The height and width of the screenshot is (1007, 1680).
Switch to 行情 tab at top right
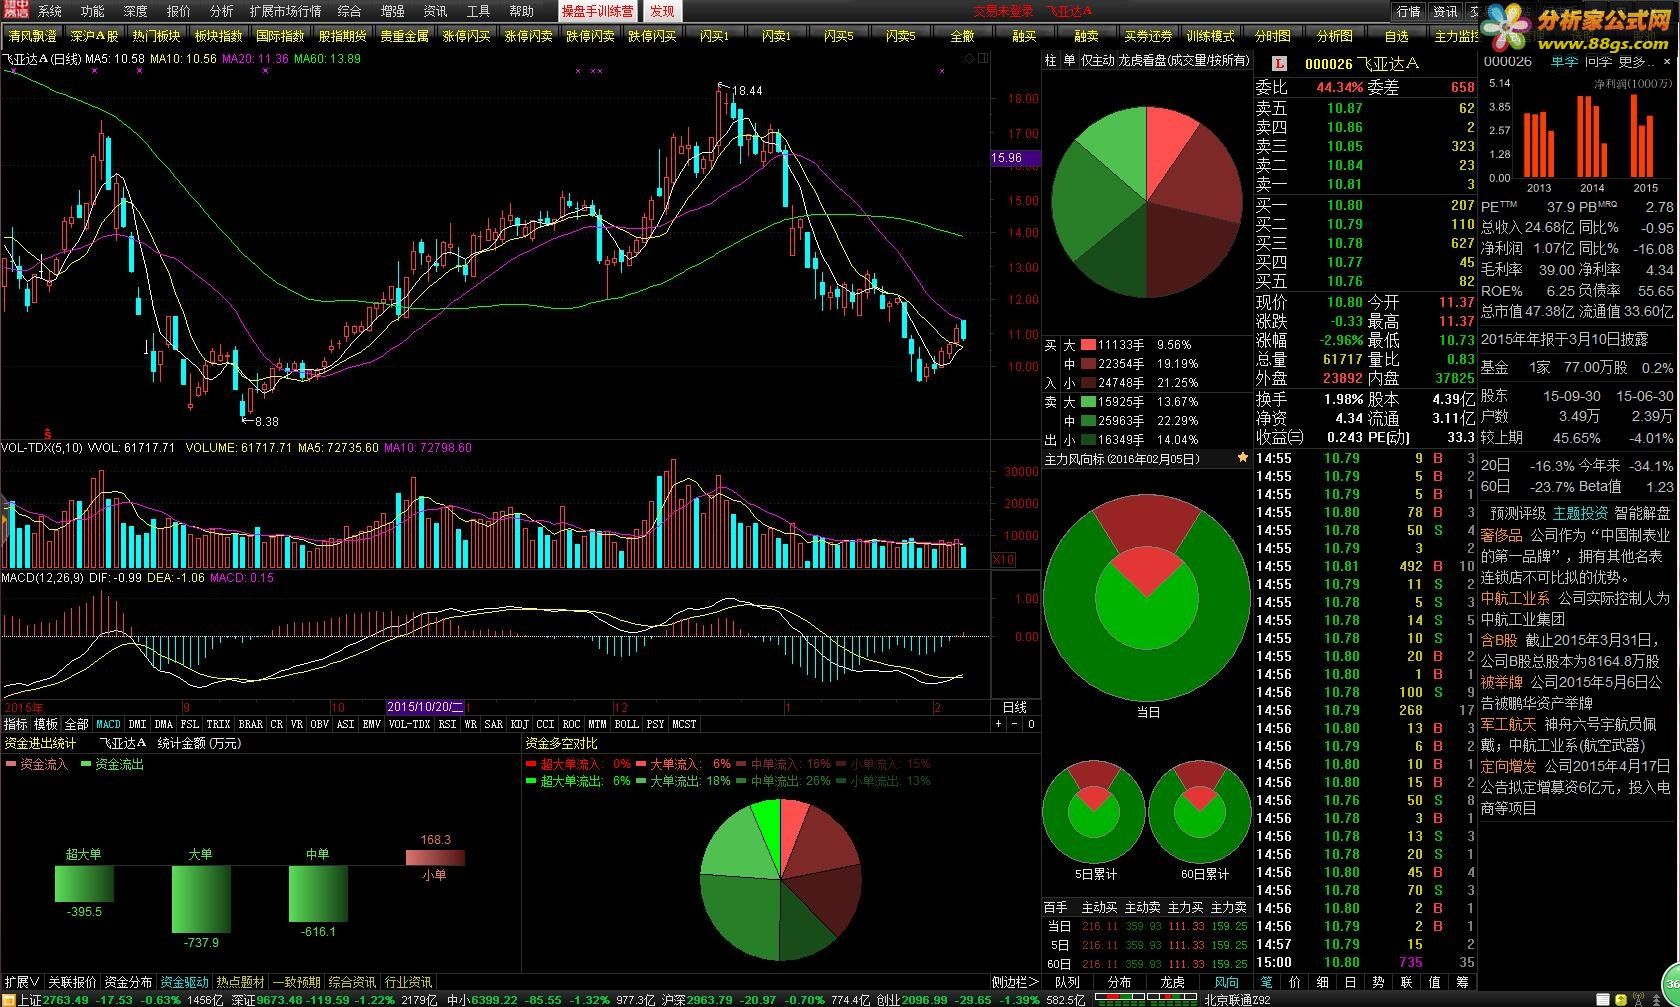point(1409,11)
